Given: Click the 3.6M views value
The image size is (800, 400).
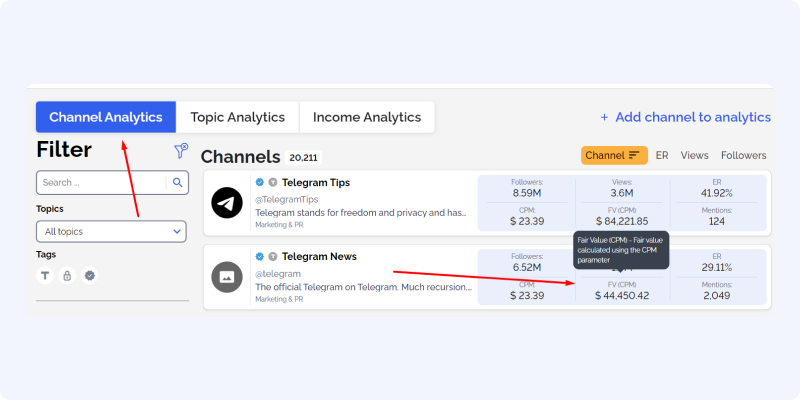Looking at the screenshot, I should point(622,193).
